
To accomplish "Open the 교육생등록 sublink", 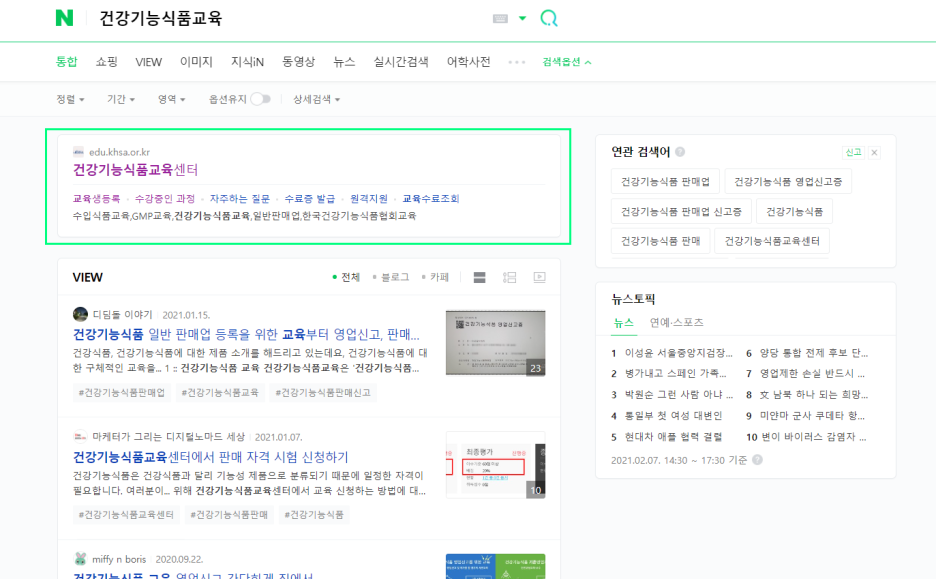I will [x=96, y=199].
